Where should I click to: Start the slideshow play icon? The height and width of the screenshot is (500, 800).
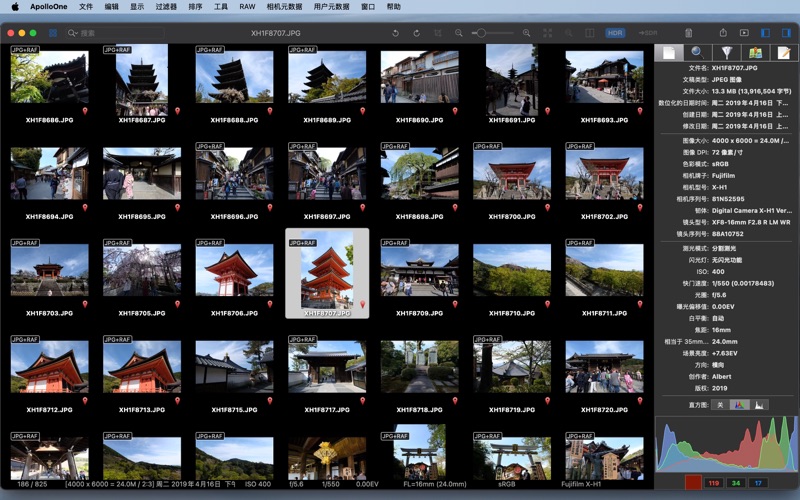(744, 33)
